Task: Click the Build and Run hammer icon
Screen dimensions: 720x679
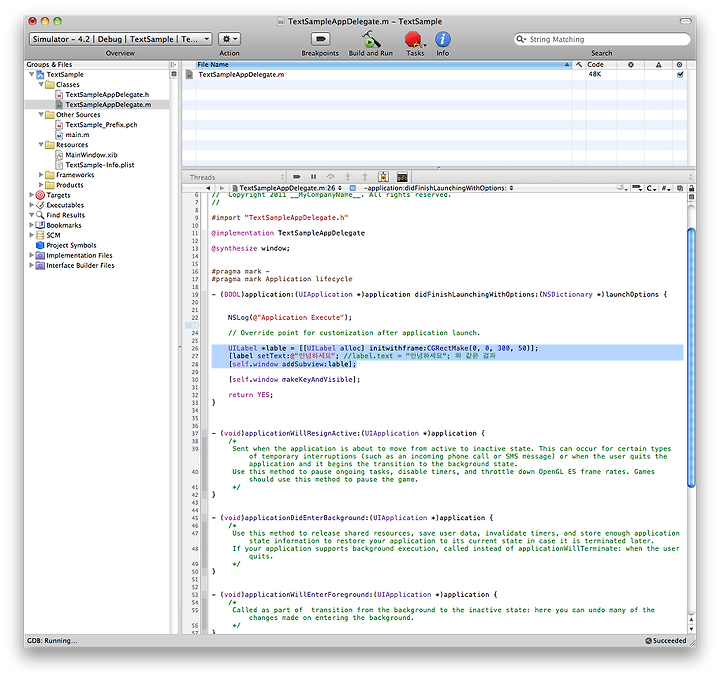Action: click(371, 39)
